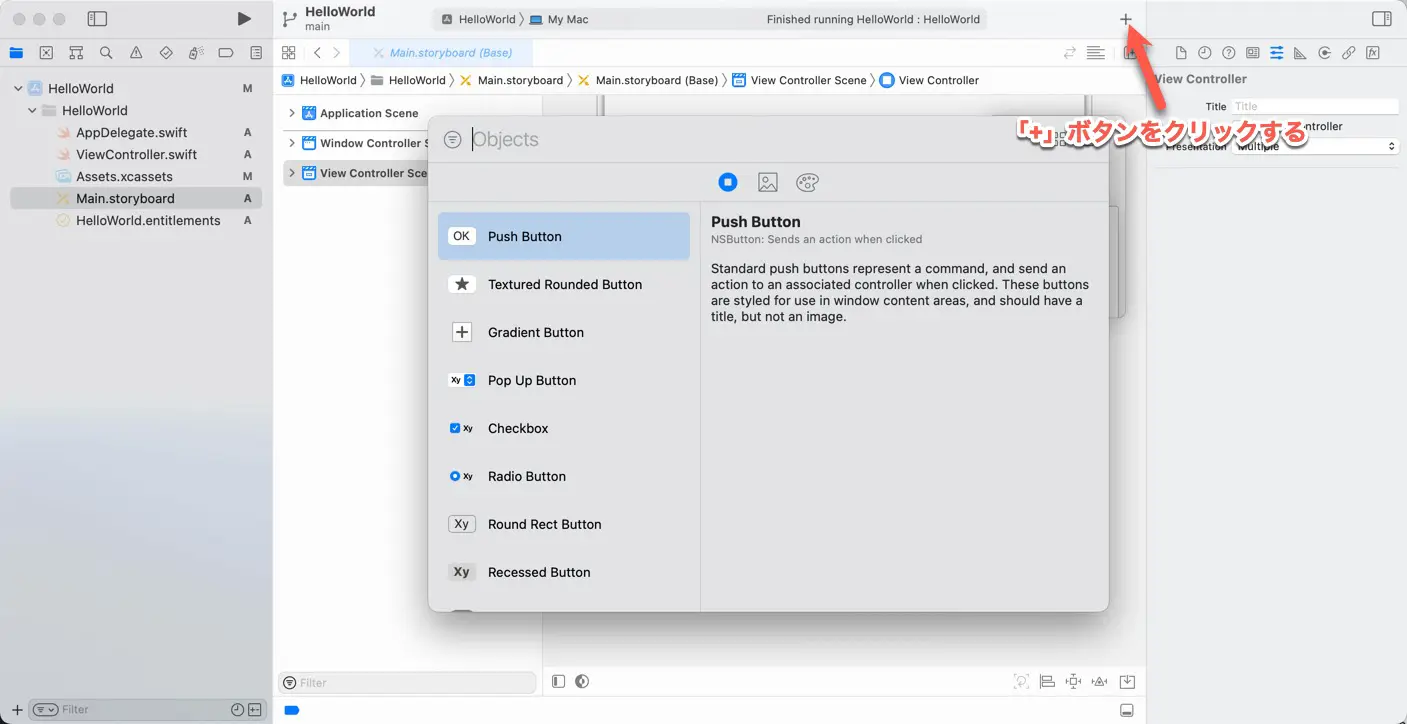
Task: Run the HelloWorld project with the play button
Action: click(244, 19)
